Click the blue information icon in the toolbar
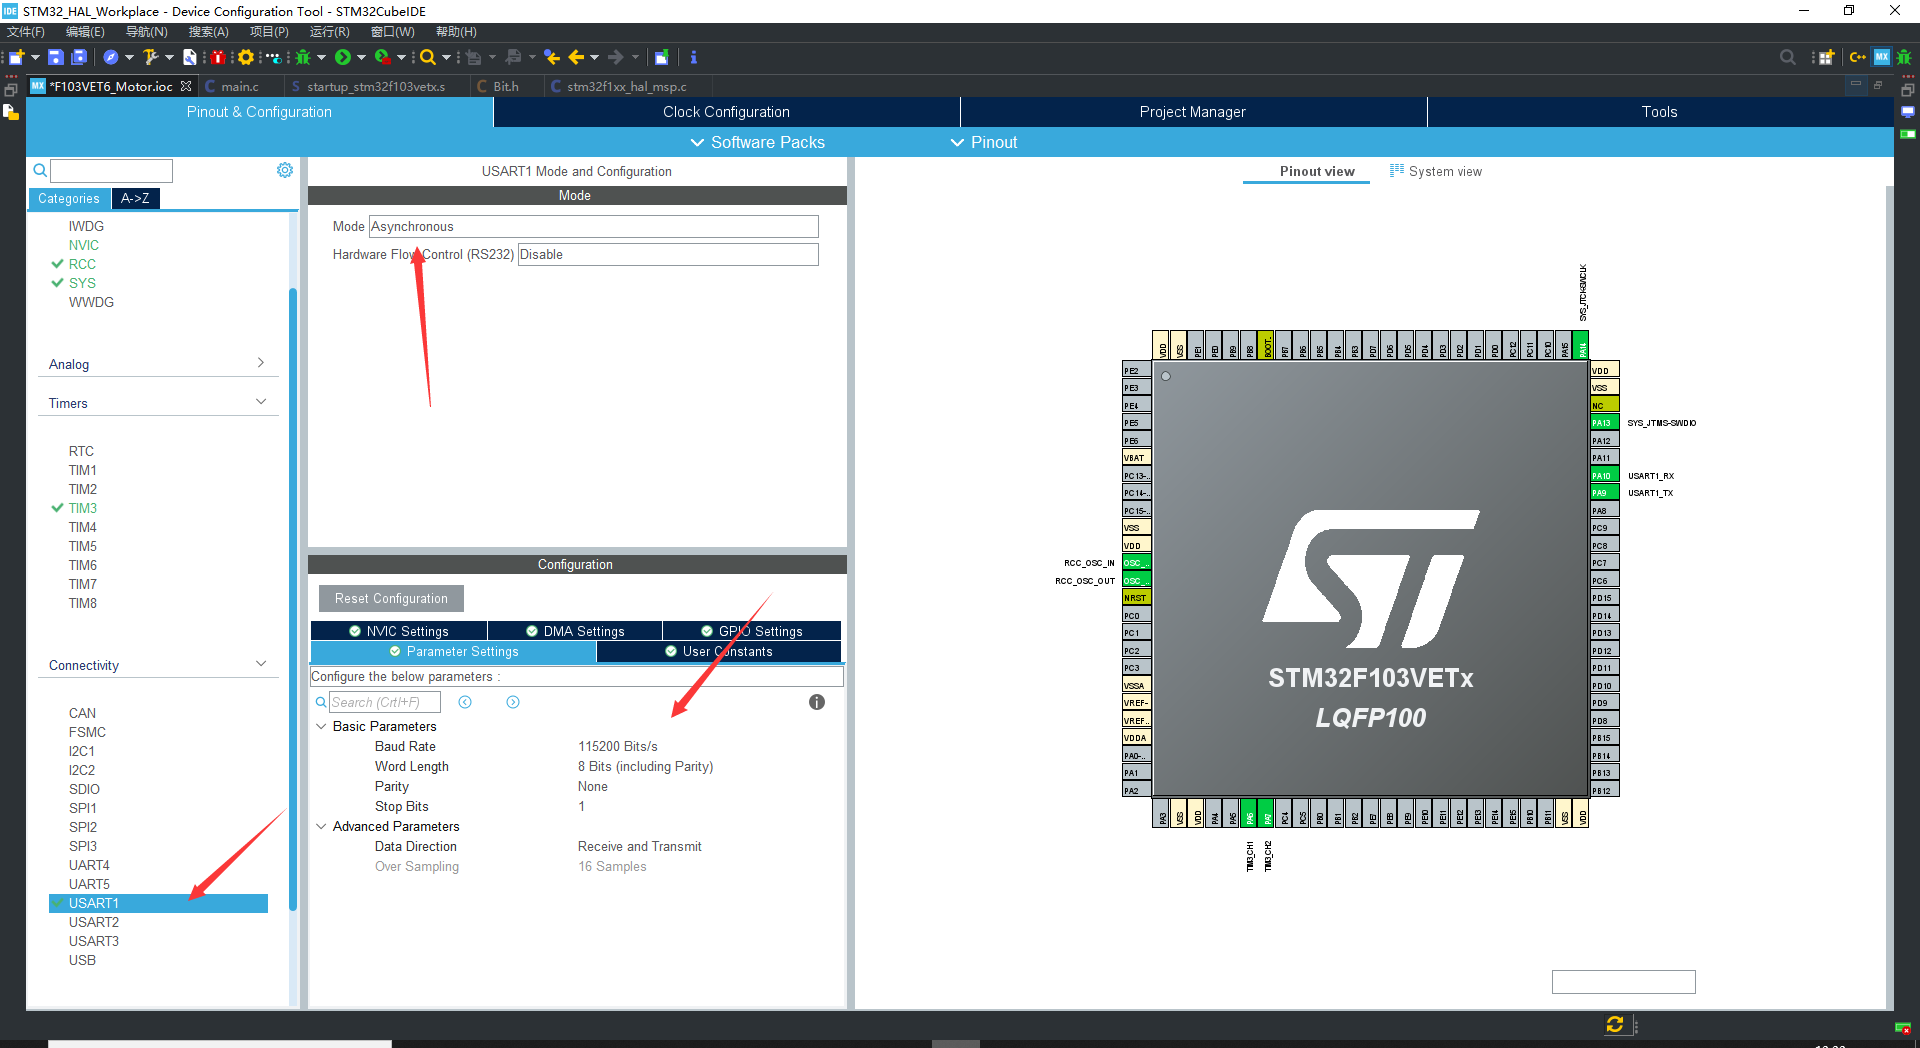 tap(693, 57)
